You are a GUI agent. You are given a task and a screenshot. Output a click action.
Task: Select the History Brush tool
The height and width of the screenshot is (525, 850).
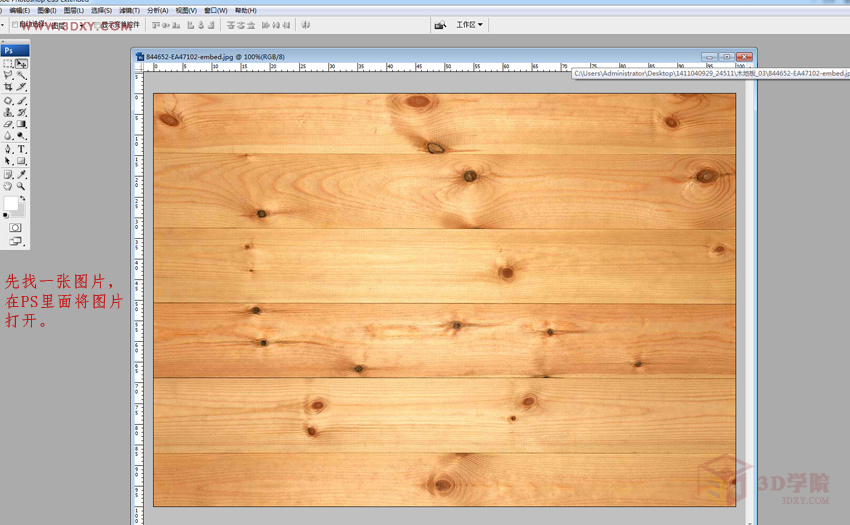(x=21, y=112)
